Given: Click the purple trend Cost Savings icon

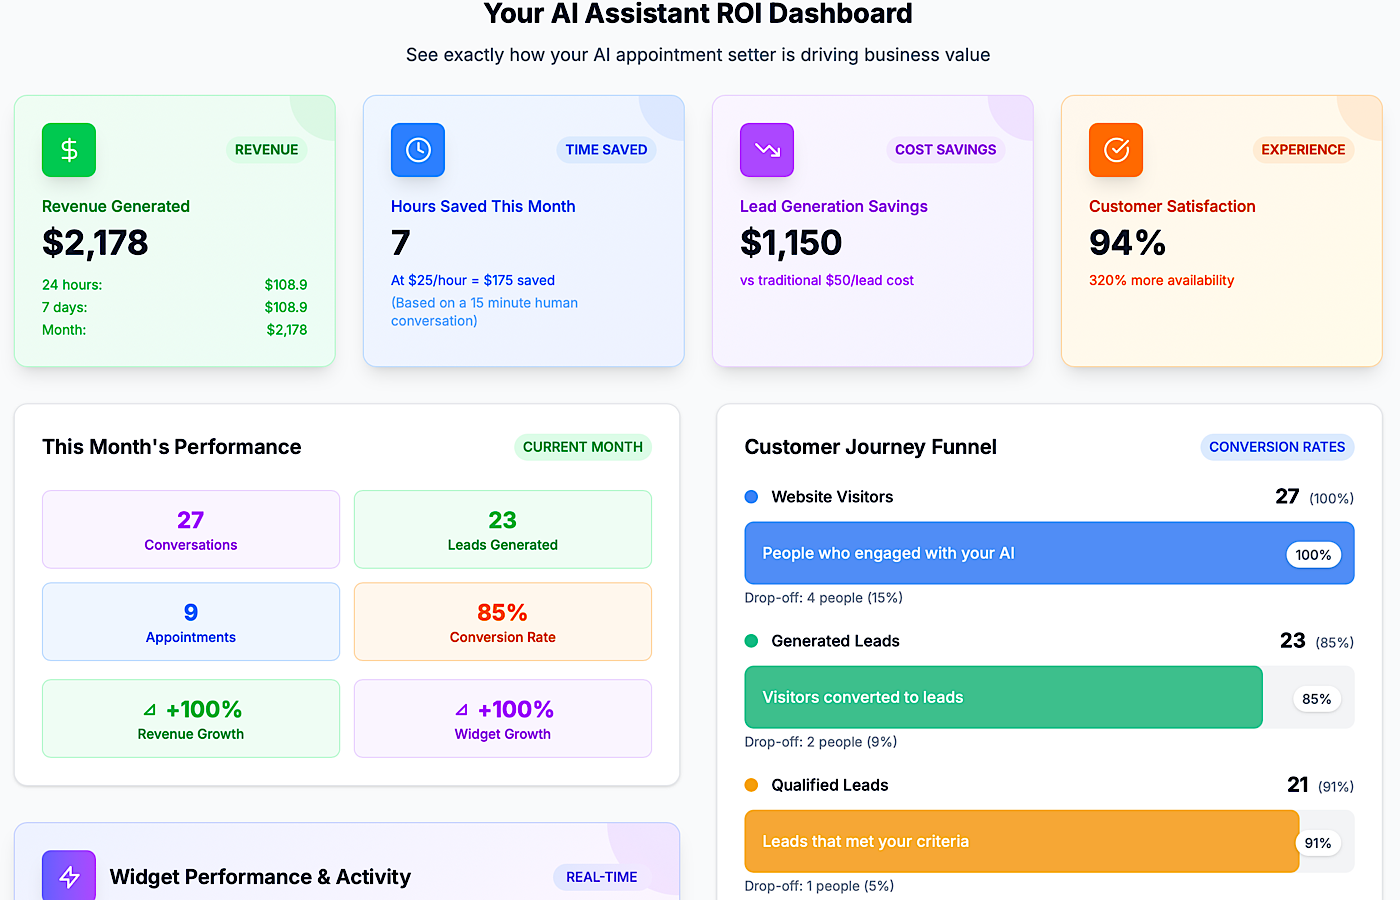Looking at the screenshot, I should 766,149.
